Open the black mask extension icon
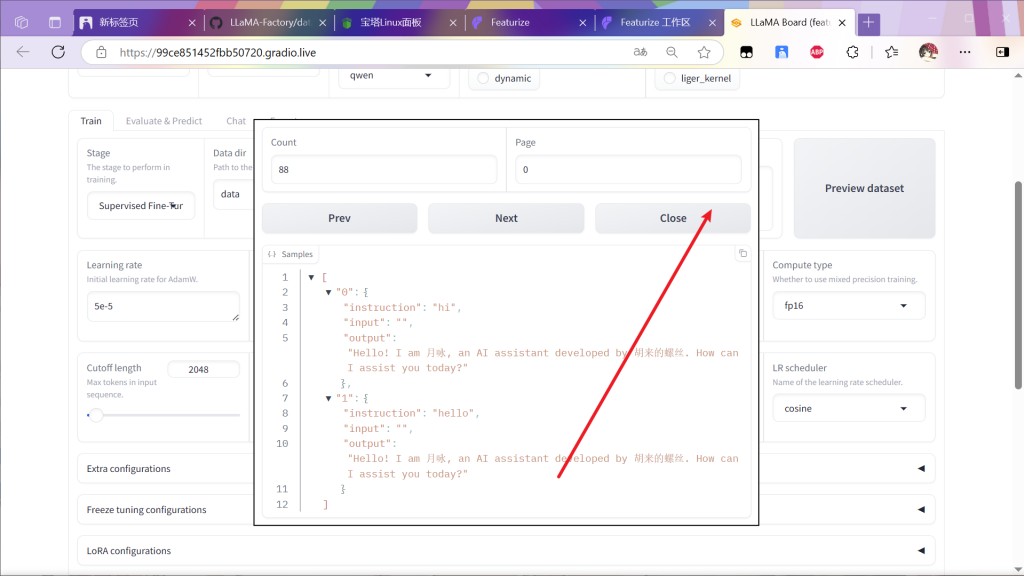The image size is (1024, 576). tap(746, 52)
